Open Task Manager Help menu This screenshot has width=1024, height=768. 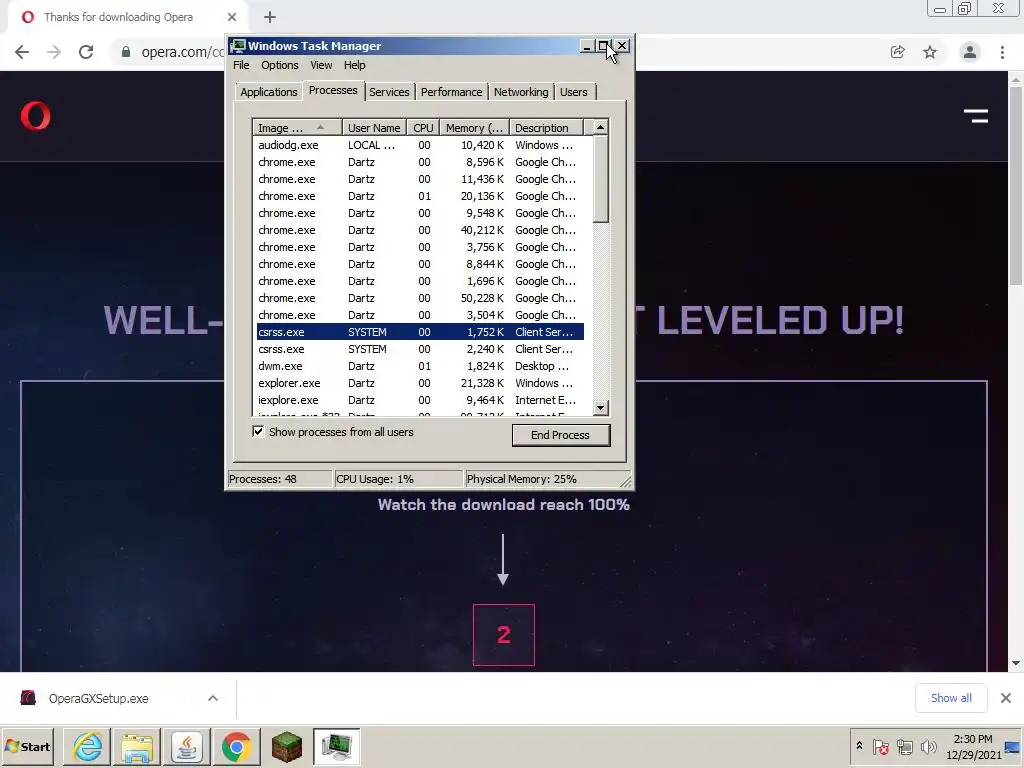click(x=355, y=65)
